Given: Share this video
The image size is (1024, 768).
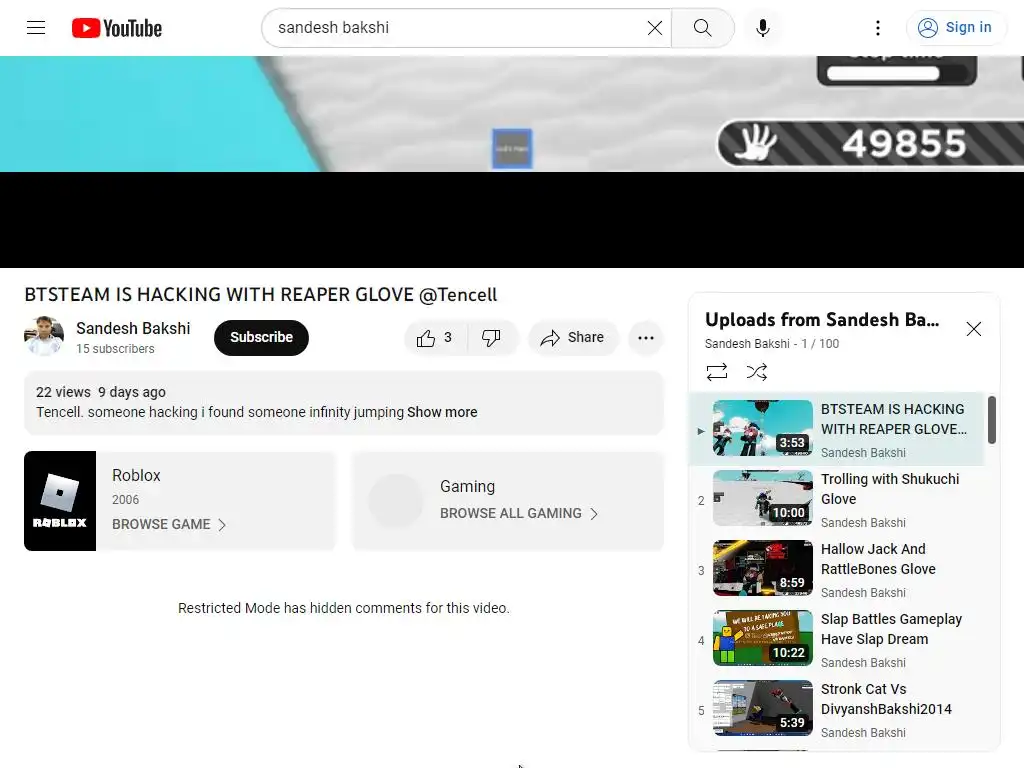Looking at the screenshot, I should pyautogui.click(x=573, y=338).
